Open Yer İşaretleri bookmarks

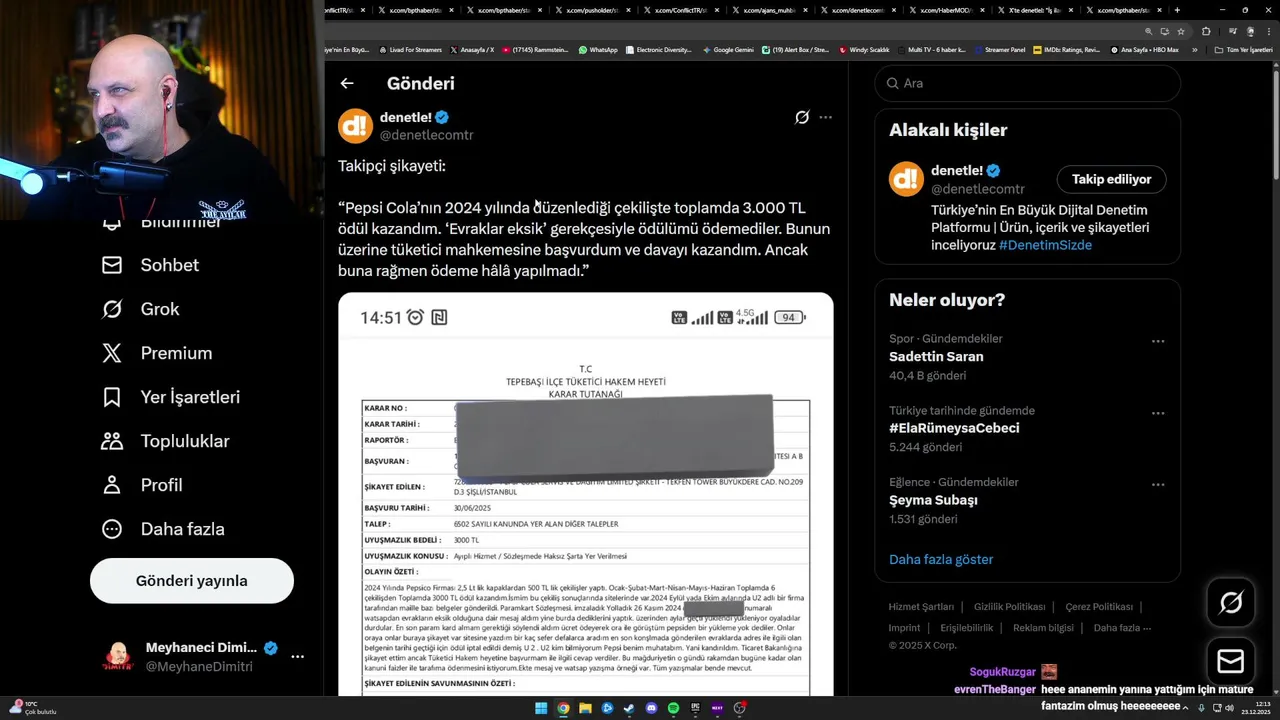click(171, 397)
